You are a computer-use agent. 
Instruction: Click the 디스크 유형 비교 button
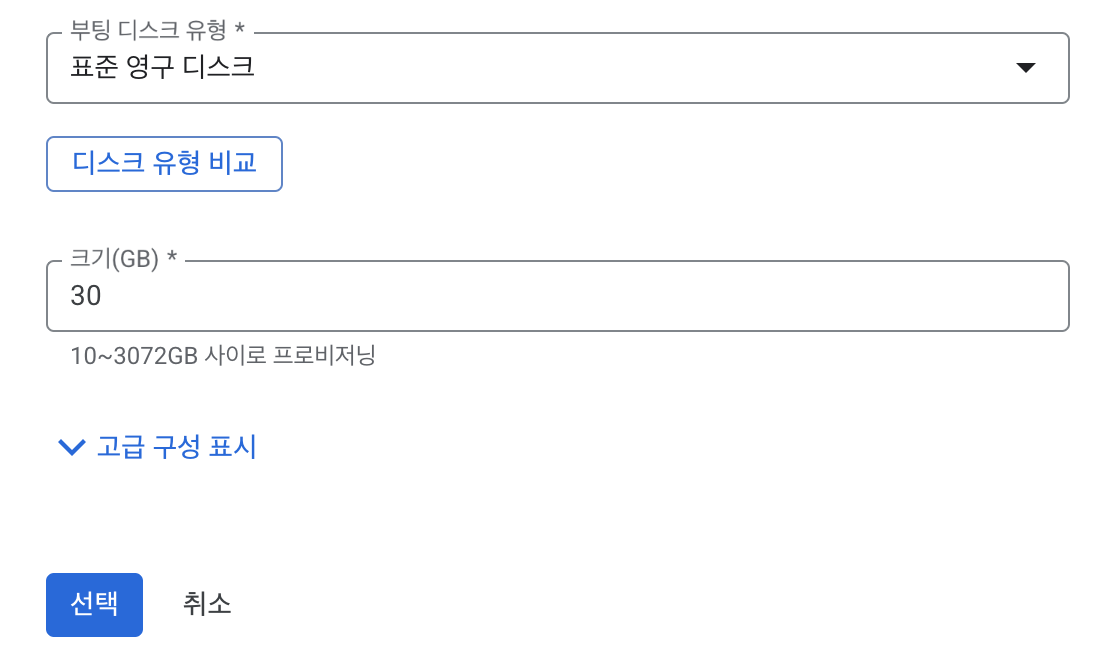[164, 164]
